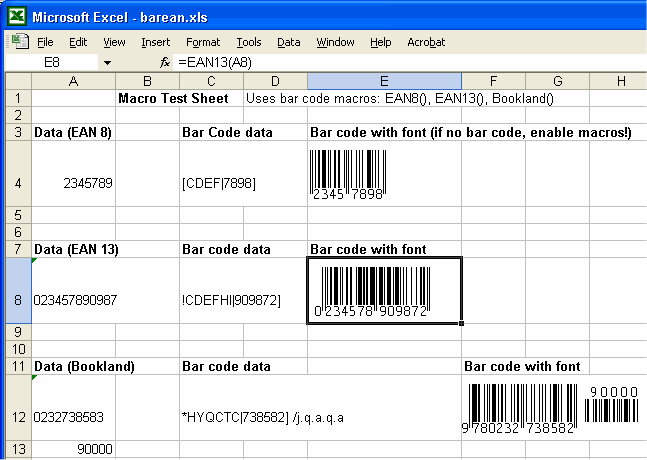Click 'Bar code data' cell in row 11
This screenshot has height=460, width=647.
tap(226, 366)
